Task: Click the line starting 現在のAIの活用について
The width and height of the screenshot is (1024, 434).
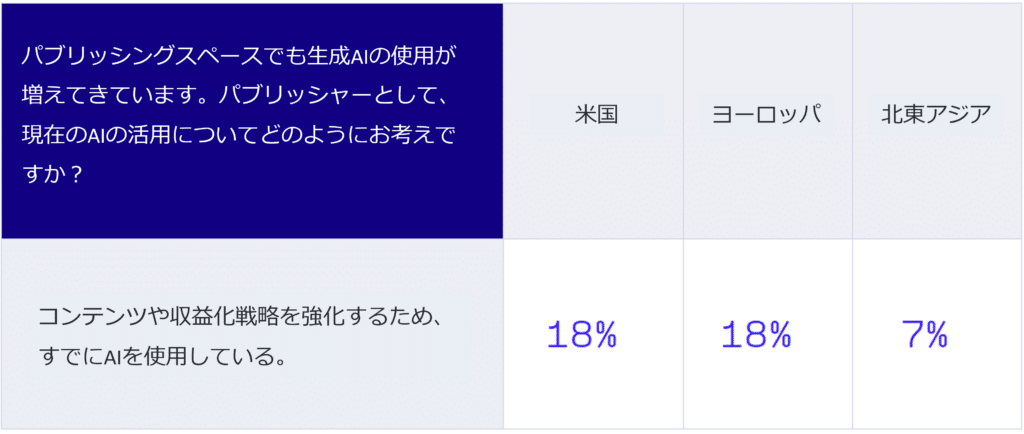Action: (238, 136)
